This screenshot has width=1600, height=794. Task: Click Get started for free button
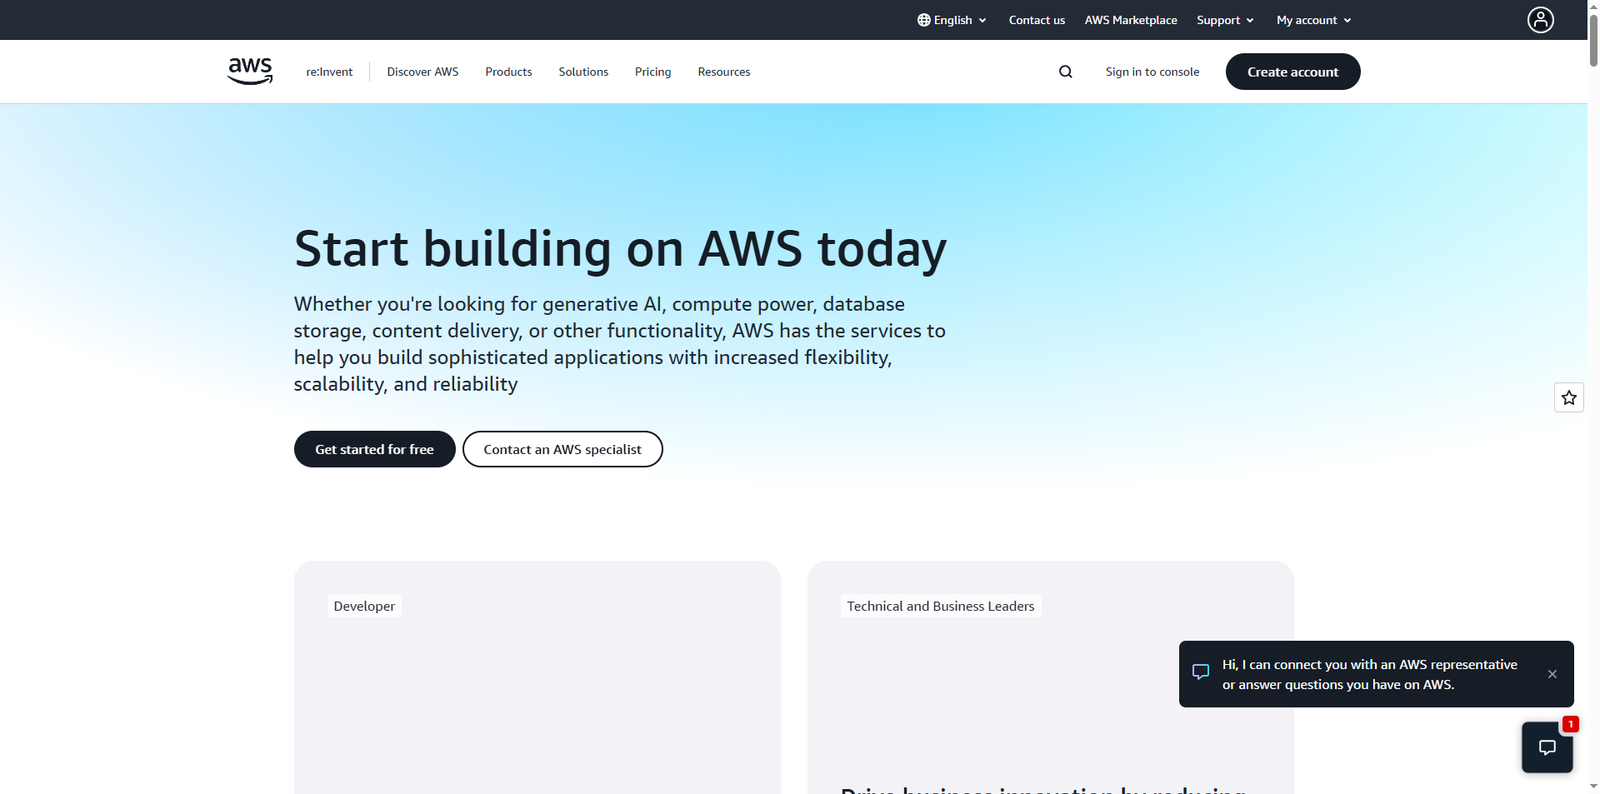pos(375,449)
